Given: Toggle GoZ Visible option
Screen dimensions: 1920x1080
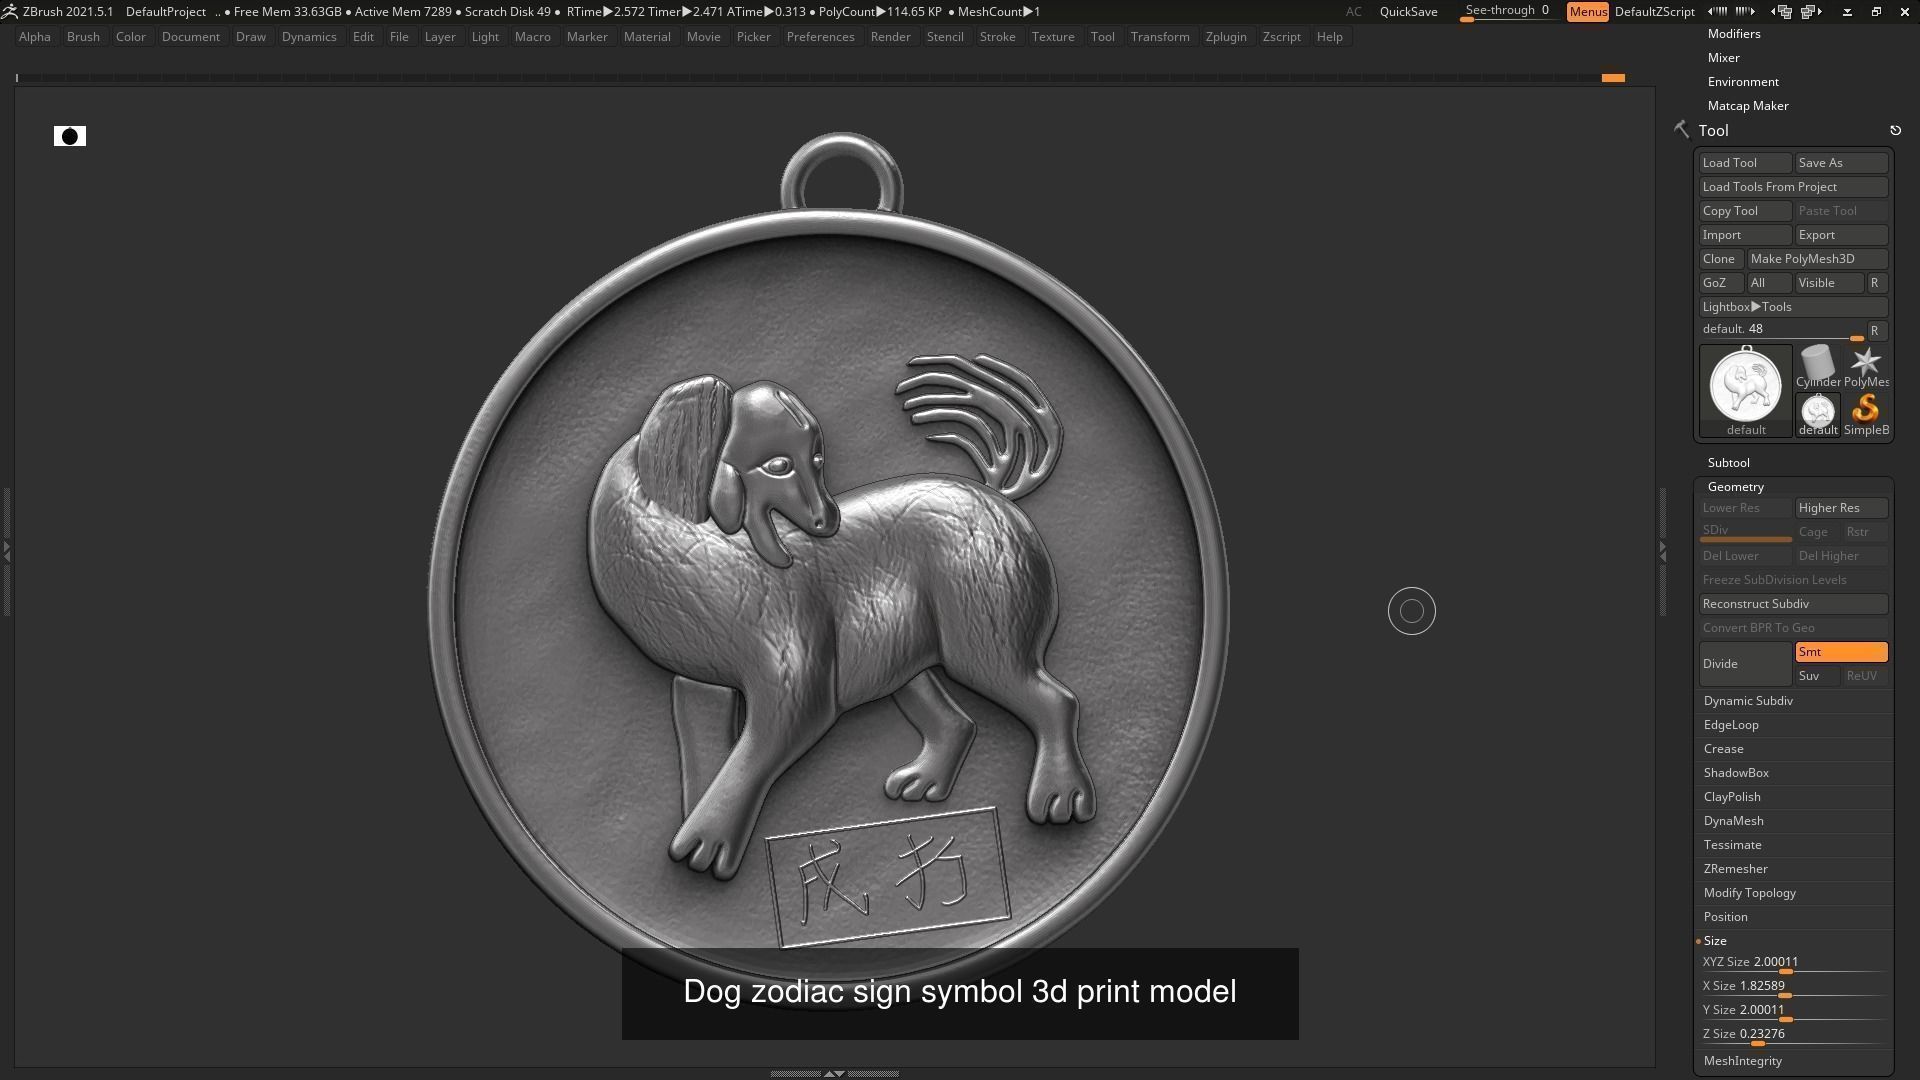Looking at the screenshot, I should 1829,283.
